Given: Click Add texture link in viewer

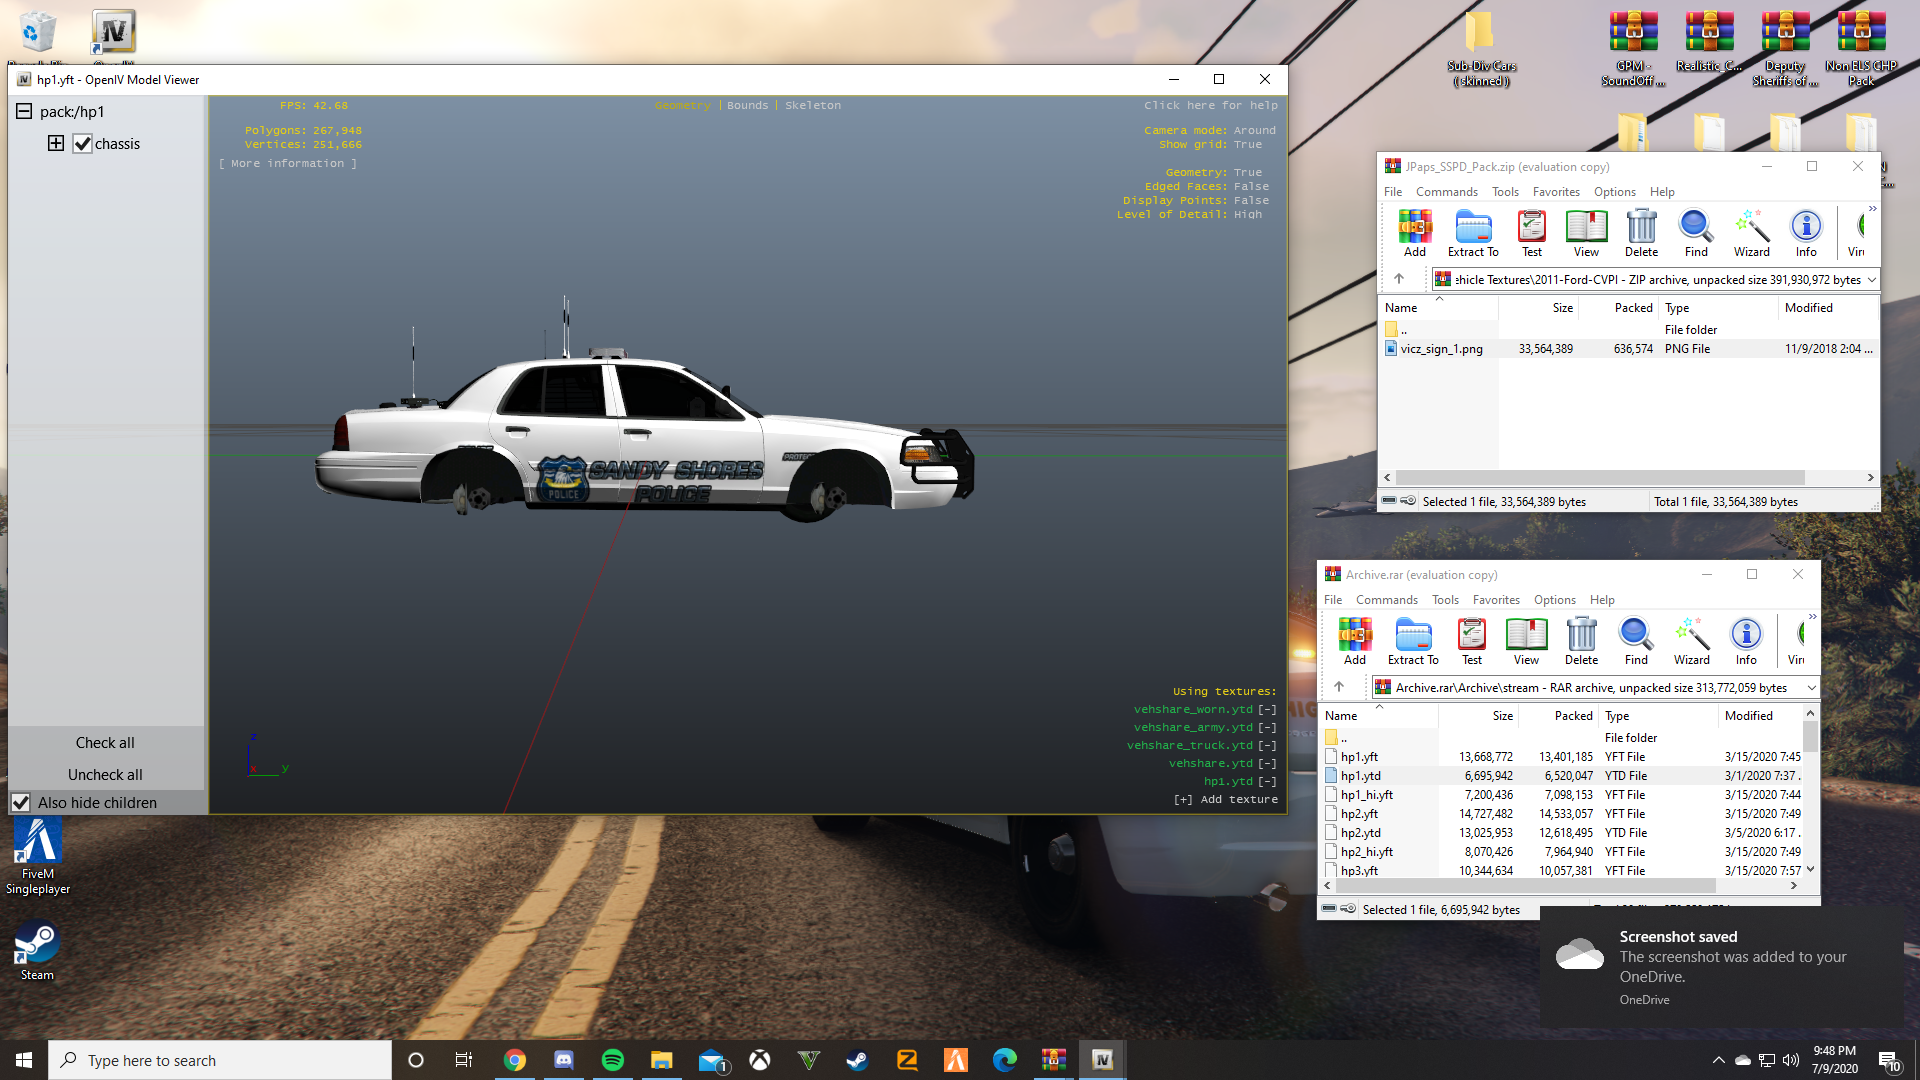Looking at the screenshot, I should coord(1226,800).
